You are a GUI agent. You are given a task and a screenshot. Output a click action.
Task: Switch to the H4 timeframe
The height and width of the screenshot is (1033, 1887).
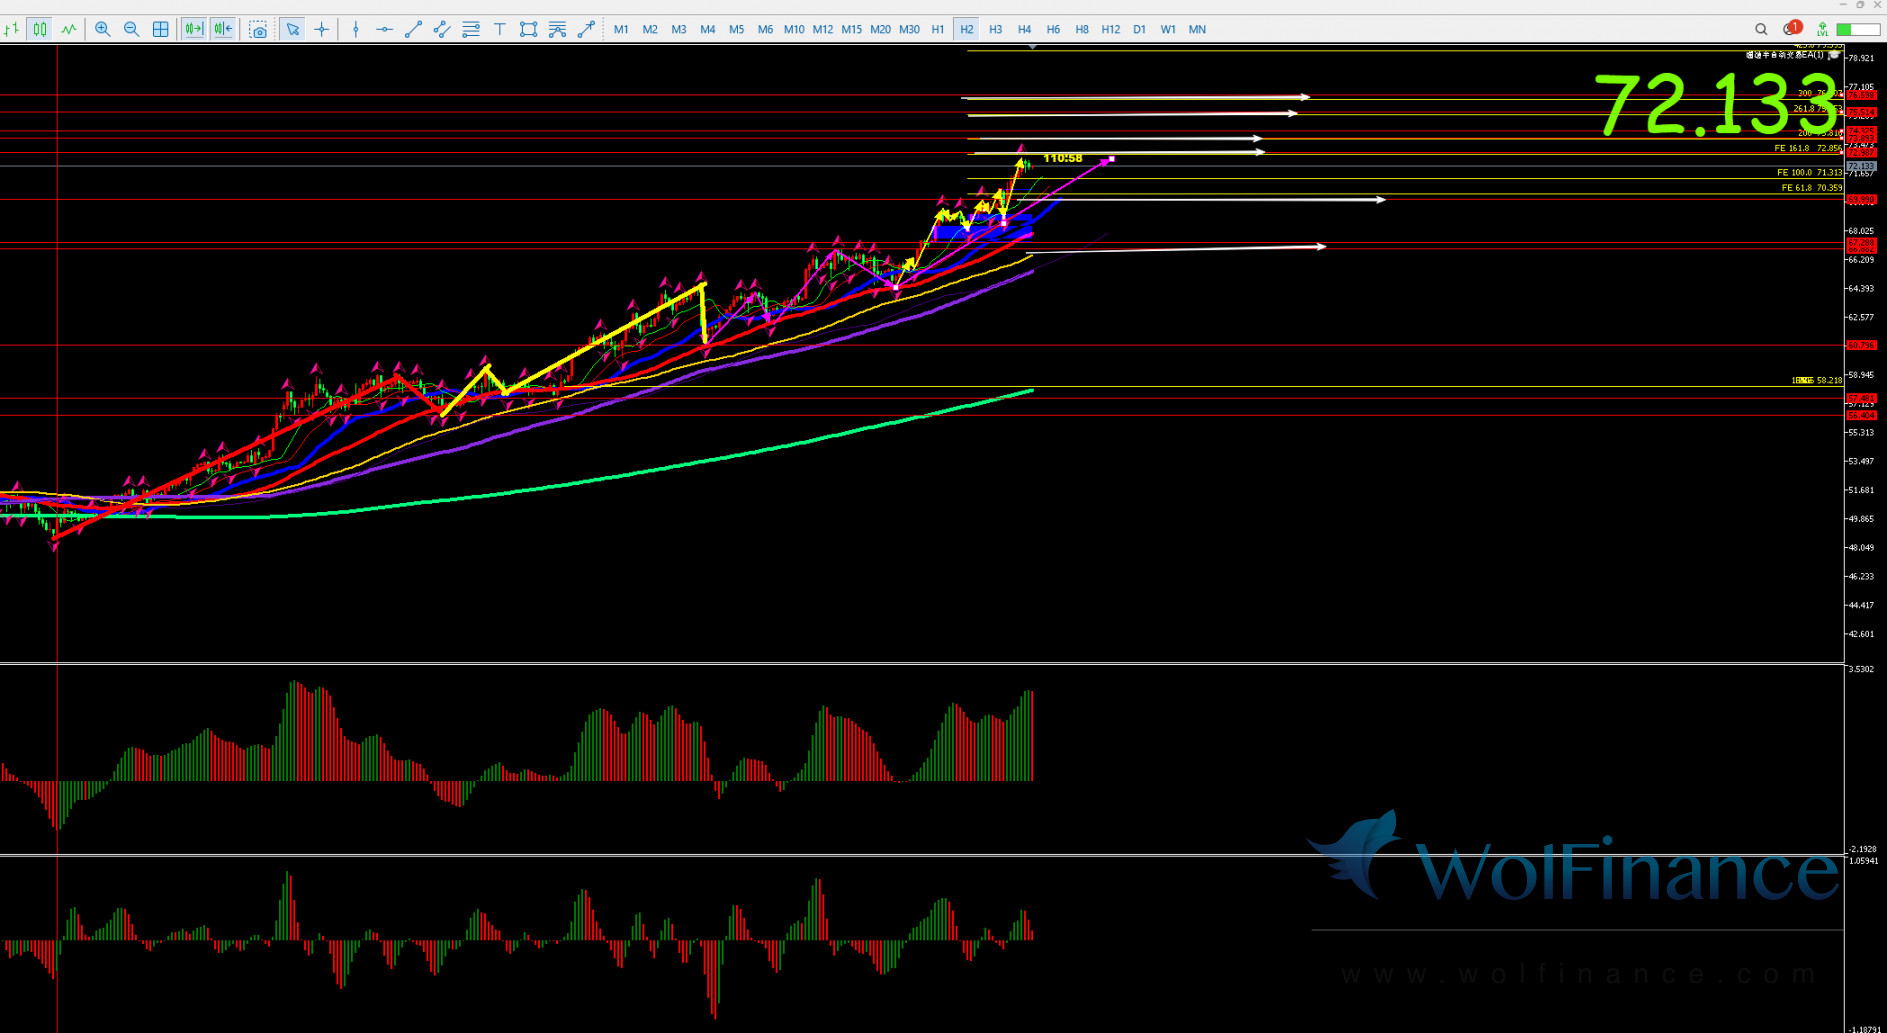(1024, 29)
